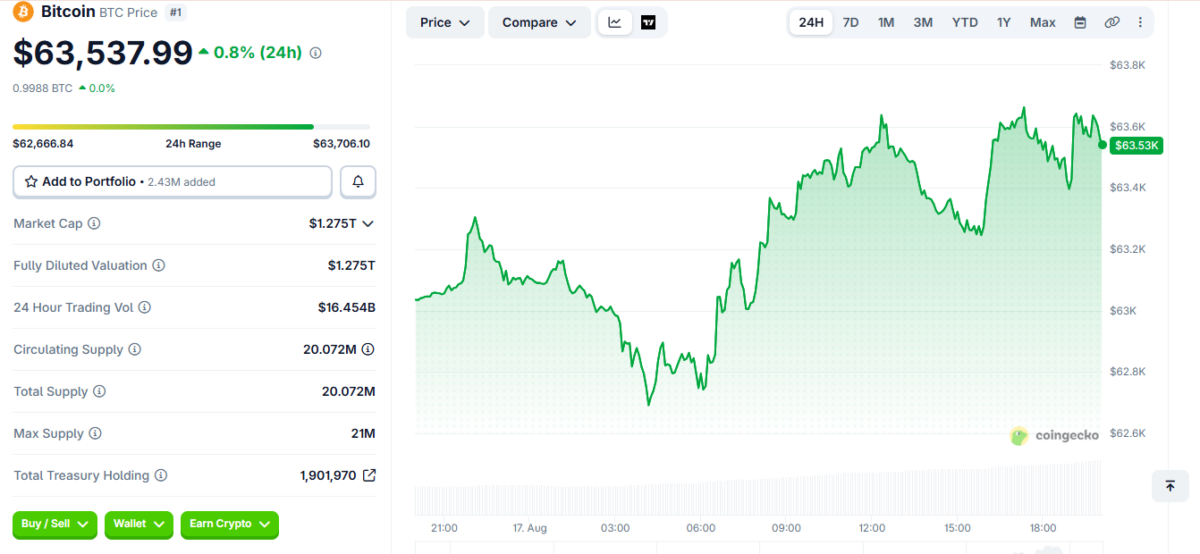Viewport: 1200px width, 554px height.
Task: Expand the Market Cap chevron
Action: 368,224
